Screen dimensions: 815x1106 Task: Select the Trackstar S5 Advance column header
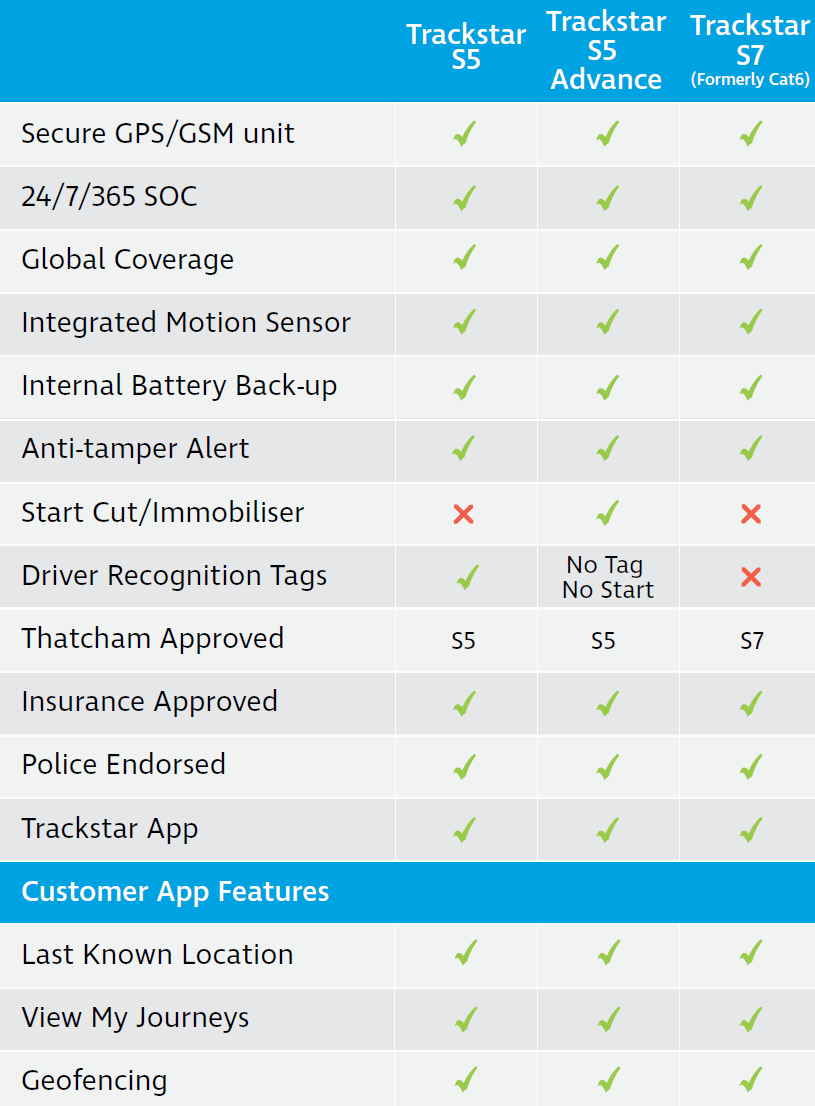tap(606, 51)
